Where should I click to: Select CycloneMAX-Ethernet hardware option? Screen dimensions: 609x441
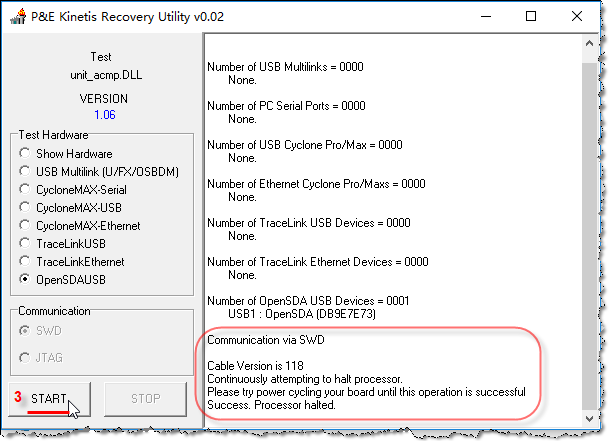[x=24, y=226]
